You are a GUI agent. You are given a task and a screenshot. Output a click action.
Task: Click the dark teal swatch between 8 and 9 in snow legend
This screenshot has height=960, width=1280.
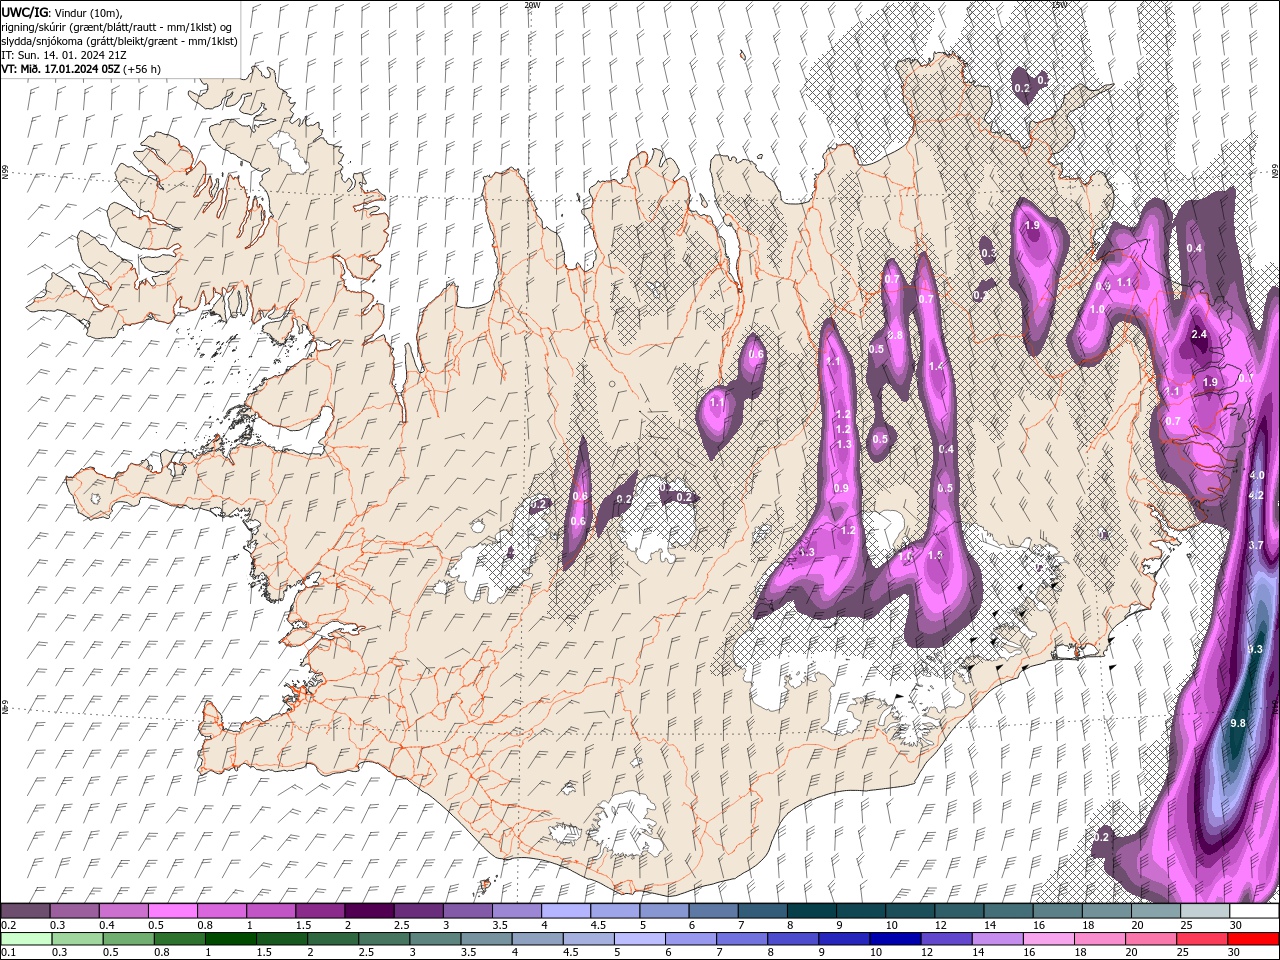tap(812, 911)
